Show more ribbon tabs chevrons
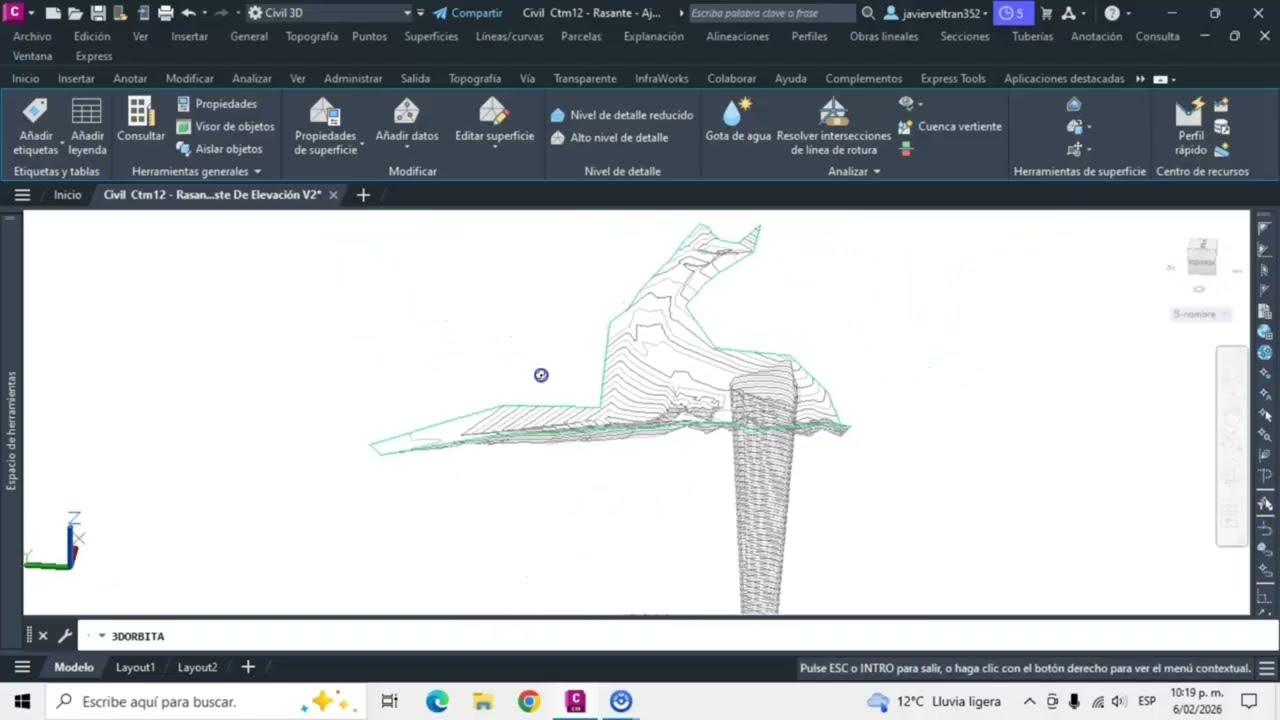1280x720 pixels. pos(1140,78)
